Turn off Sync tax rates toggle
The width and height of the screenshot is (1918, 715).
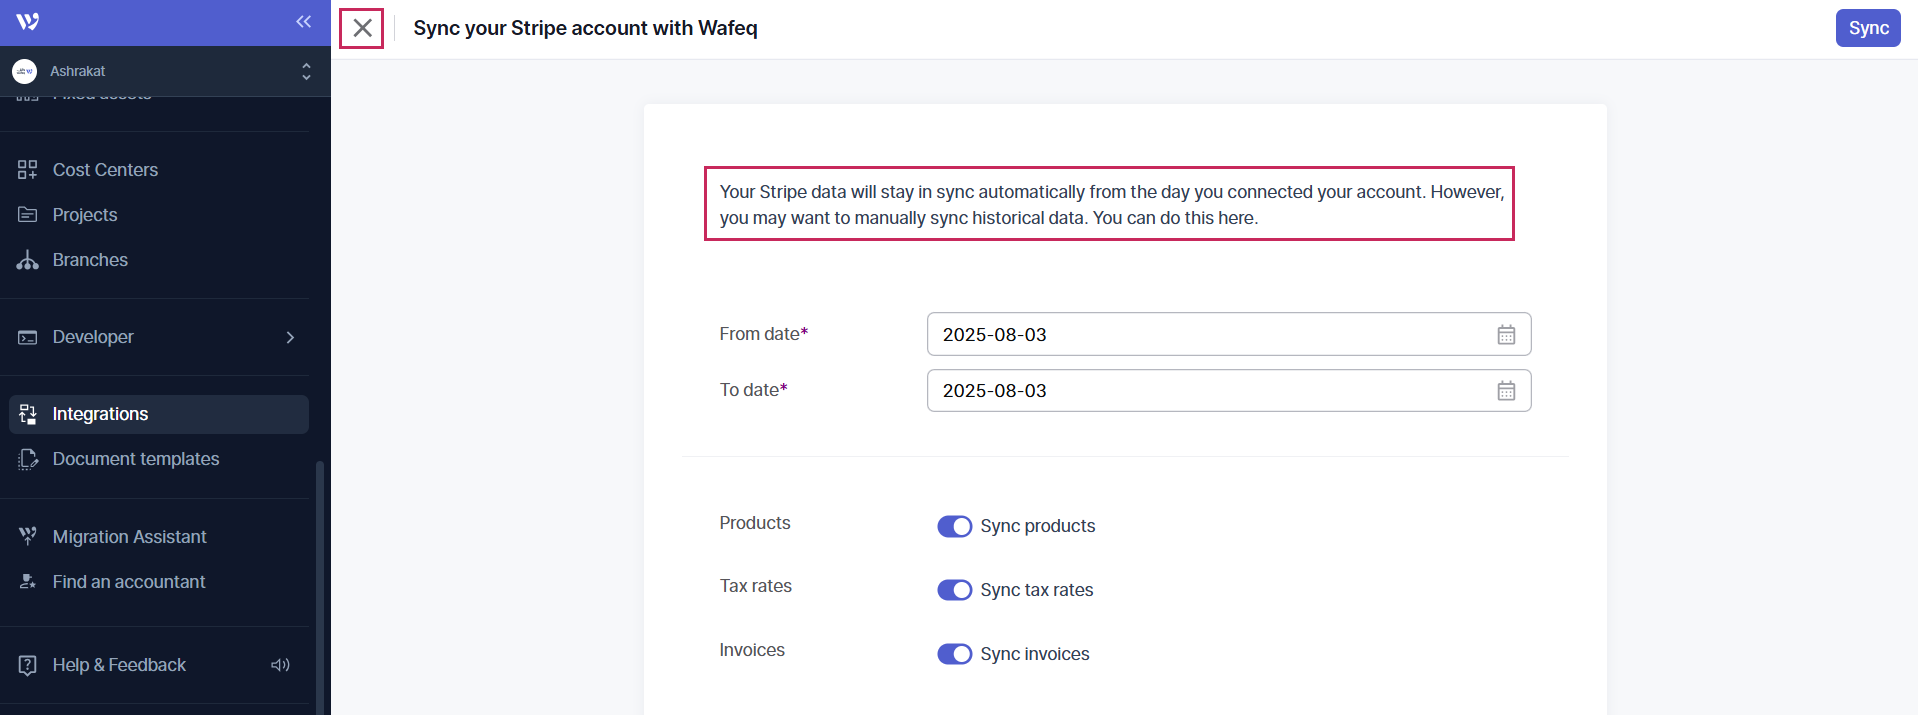(x=954, y=590)
